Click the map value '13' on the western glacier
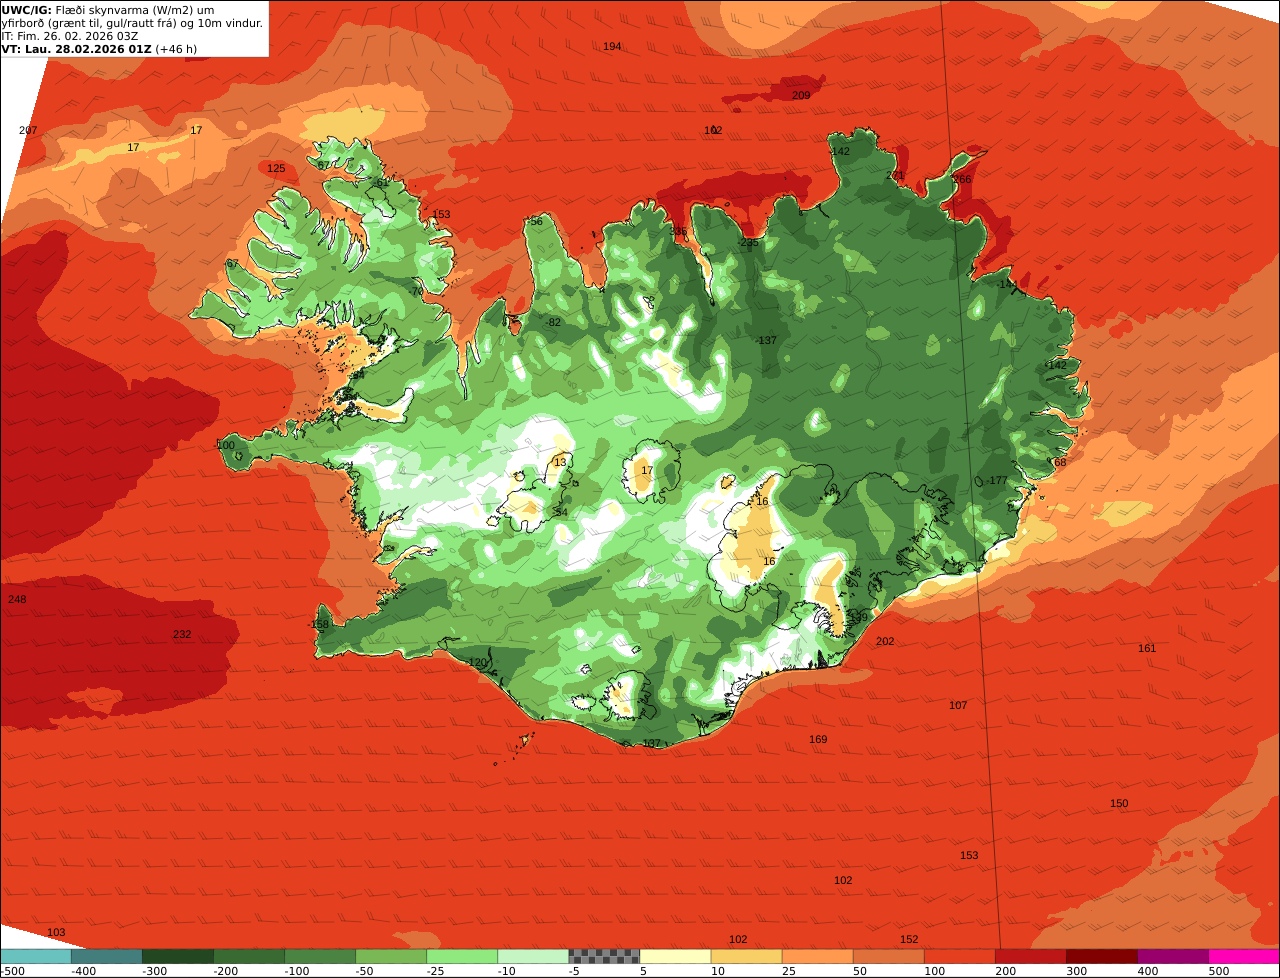Viewport: 1280px width, 978px height. click(560, 461)
